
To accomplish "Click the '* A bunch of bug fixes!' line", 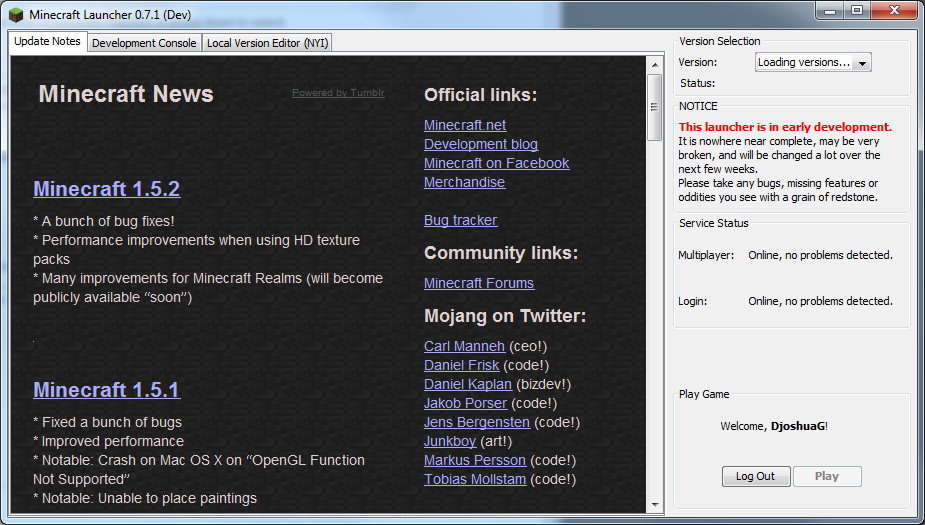I will point(104,221).
